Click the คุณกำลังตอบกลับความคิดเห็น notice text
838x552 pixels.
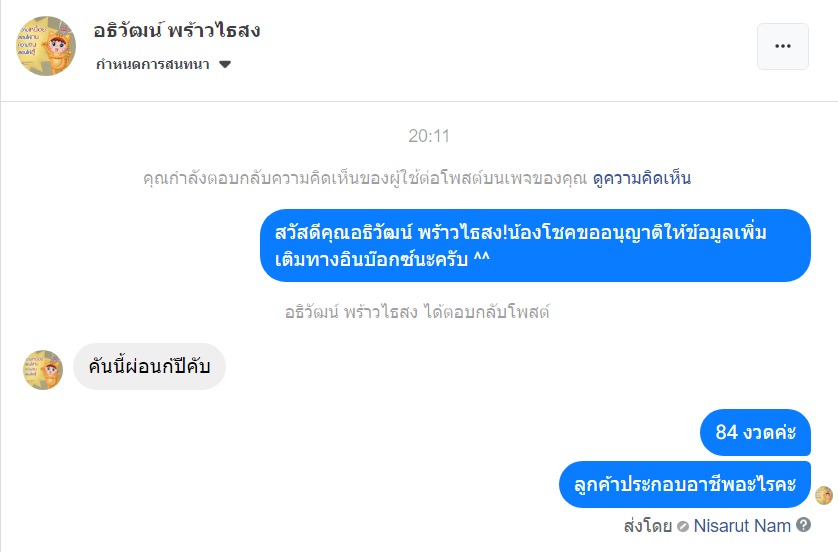pos(365,179)
